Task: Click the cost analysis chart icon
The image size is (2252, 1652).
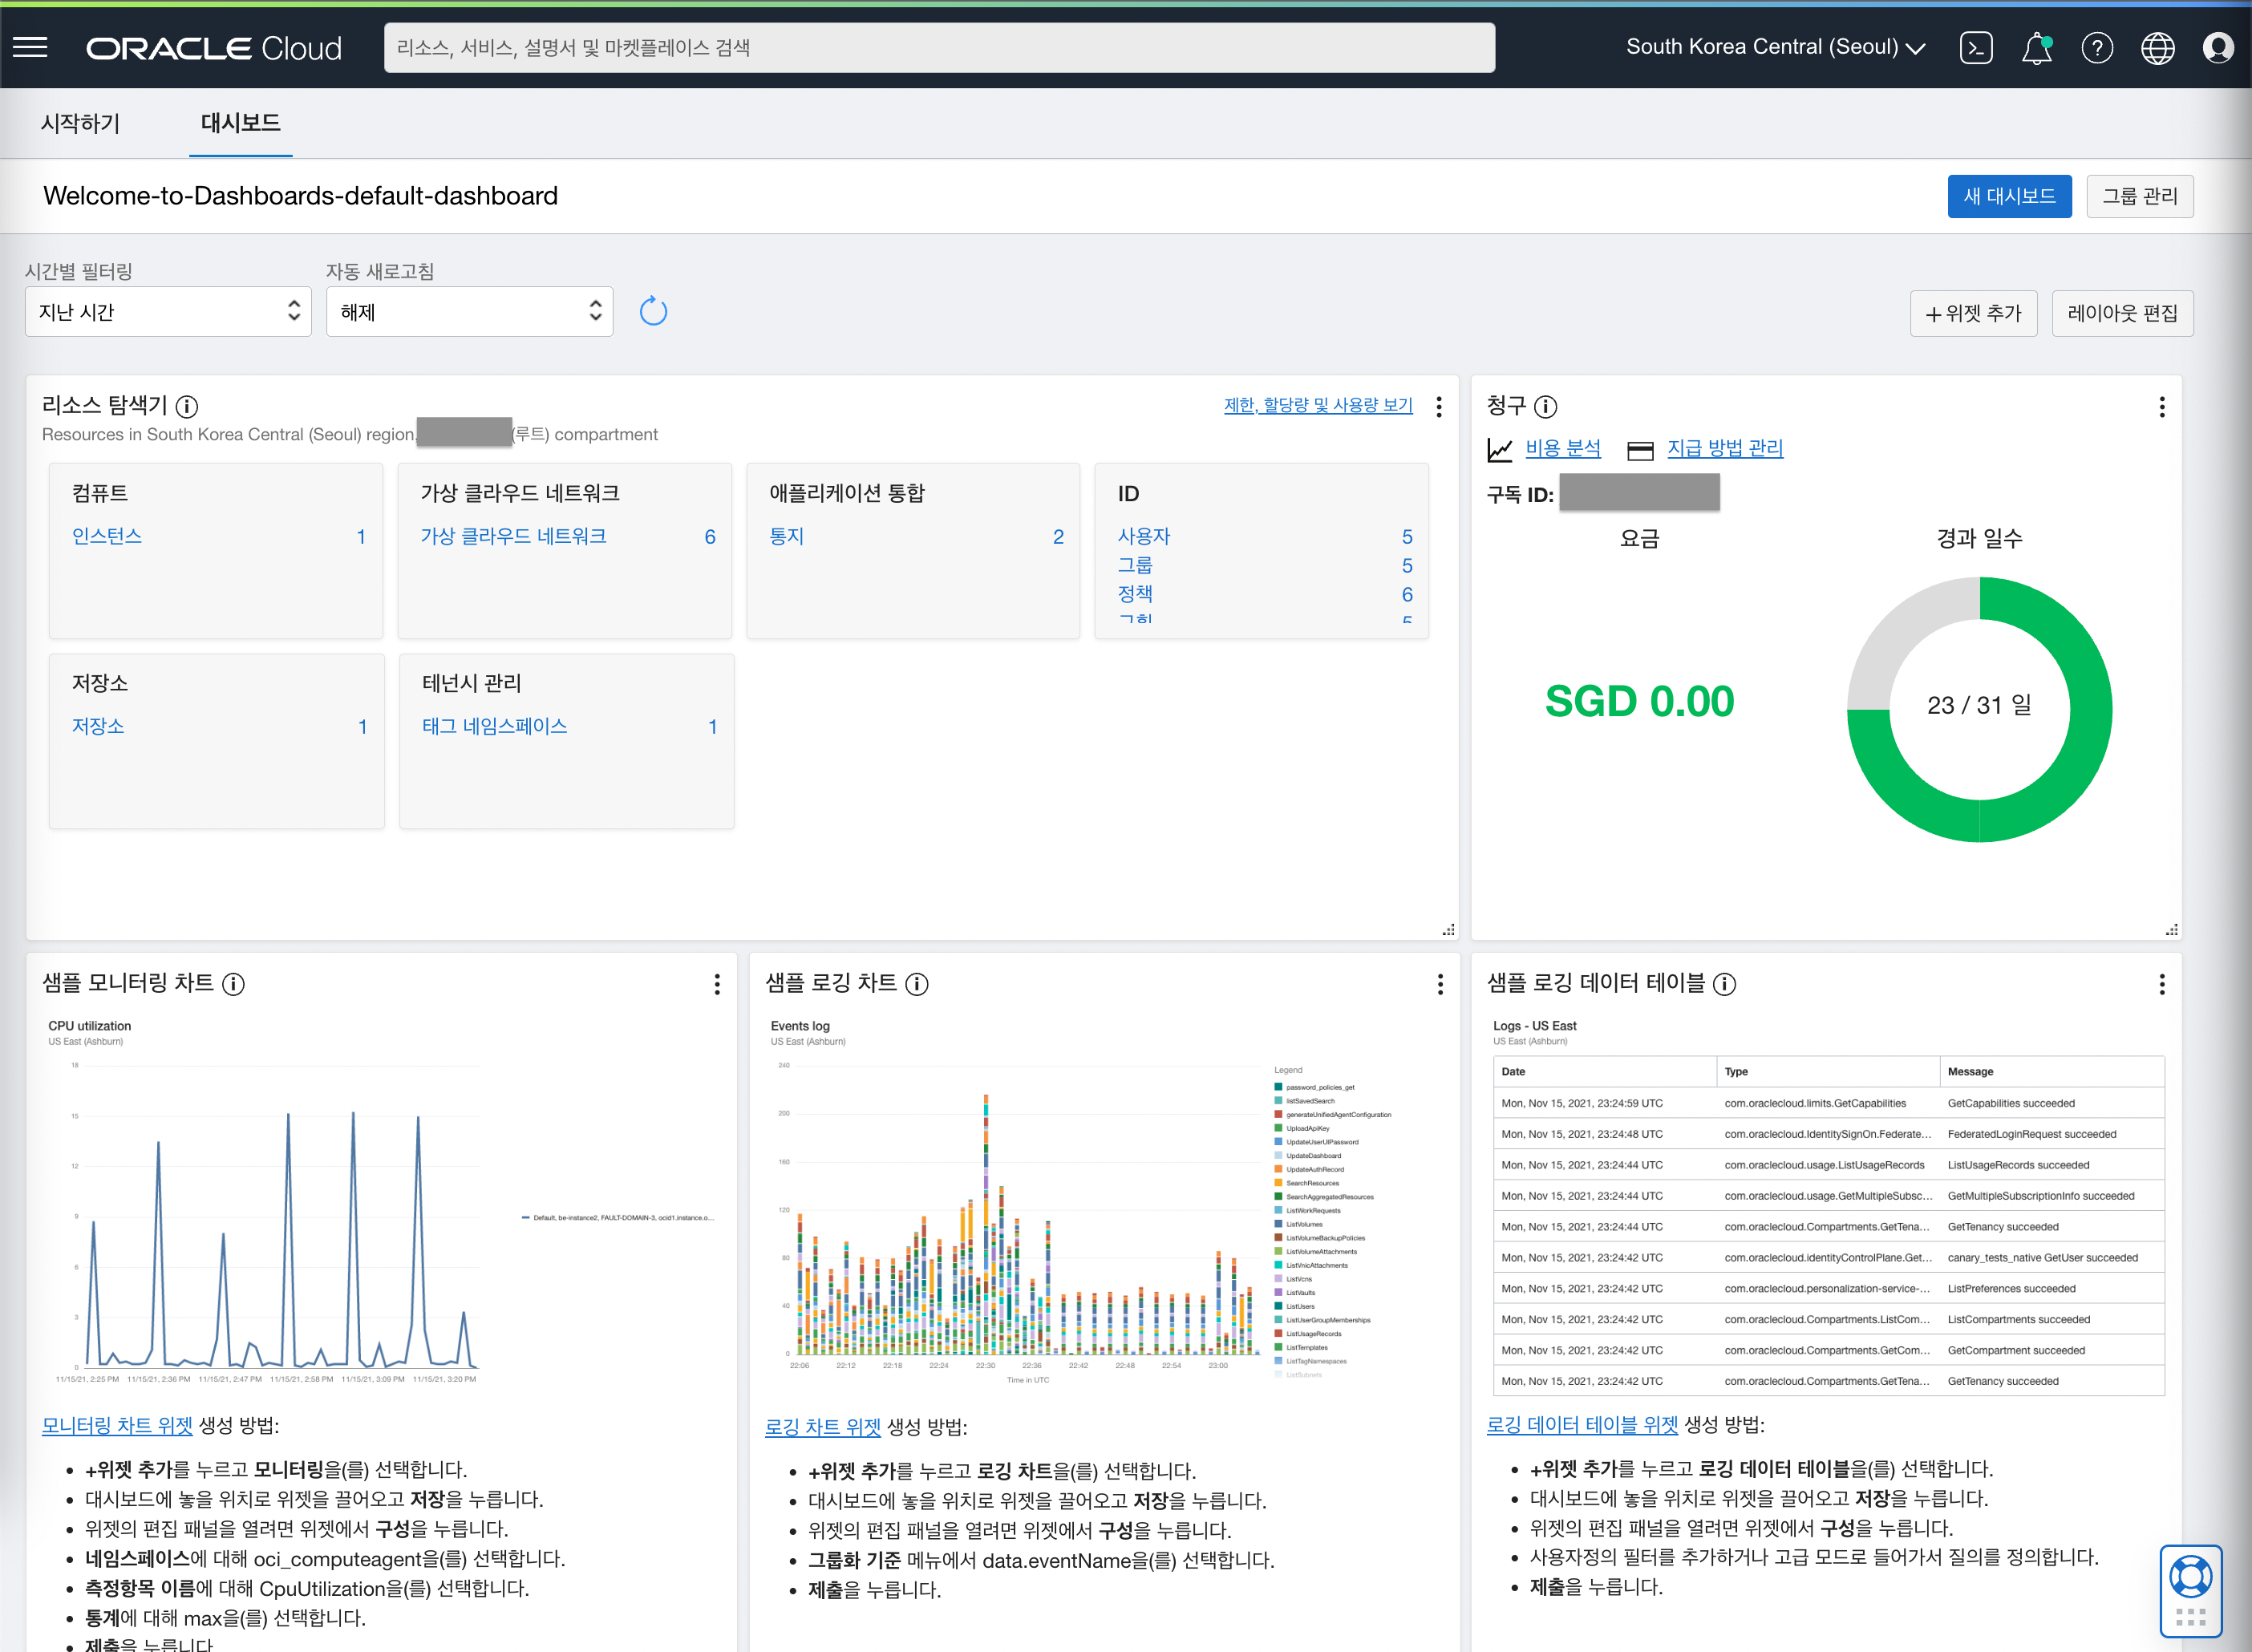Action: [1500, 450]
